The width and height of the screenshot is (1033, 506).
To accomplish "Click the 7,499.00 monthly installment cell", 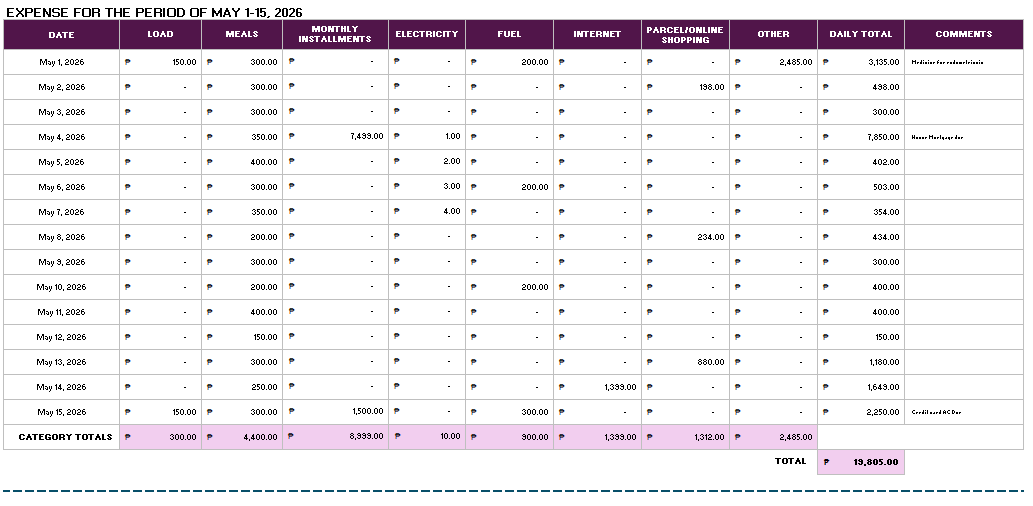I will tap(335, 137).
